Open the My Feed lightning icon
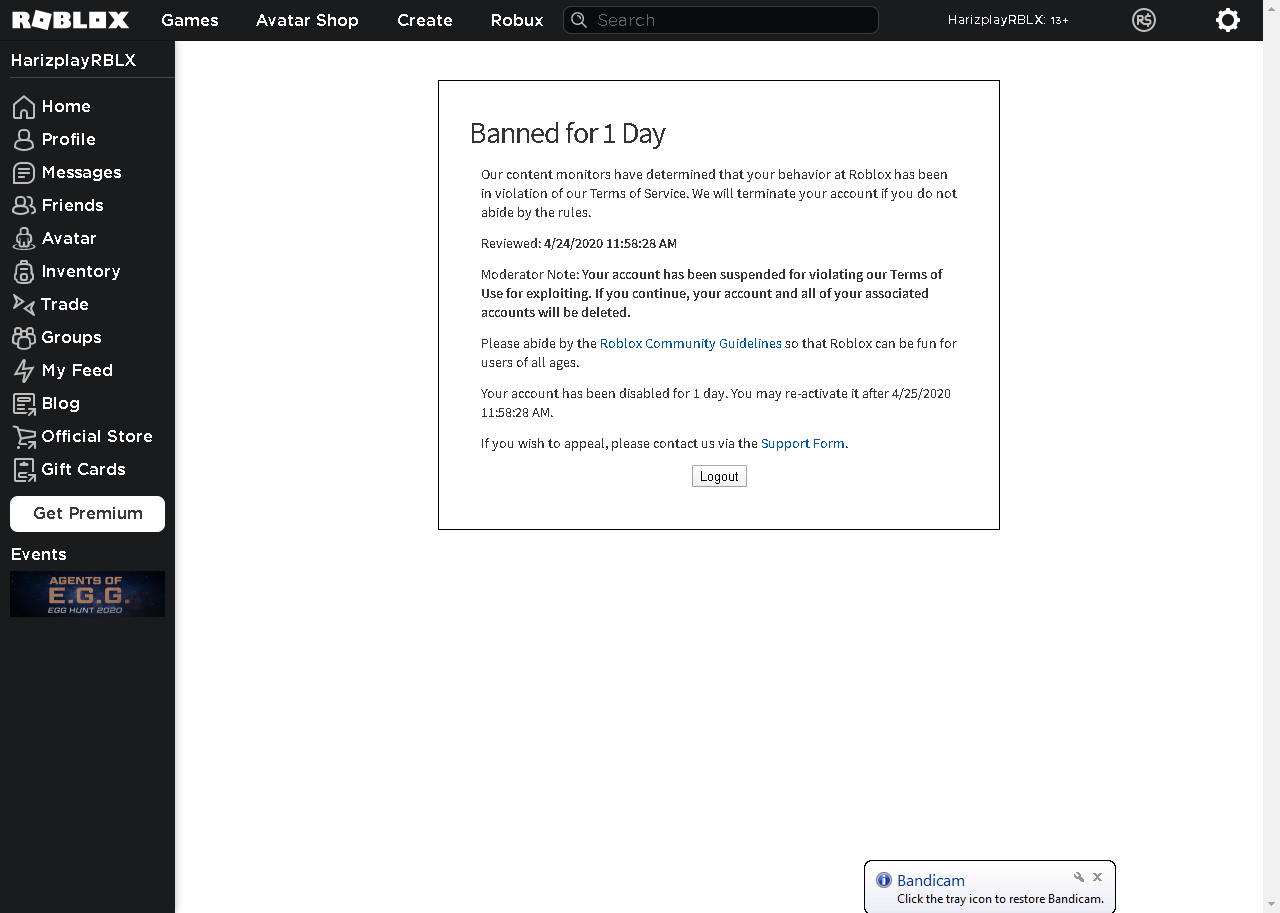 coord(24,371)
